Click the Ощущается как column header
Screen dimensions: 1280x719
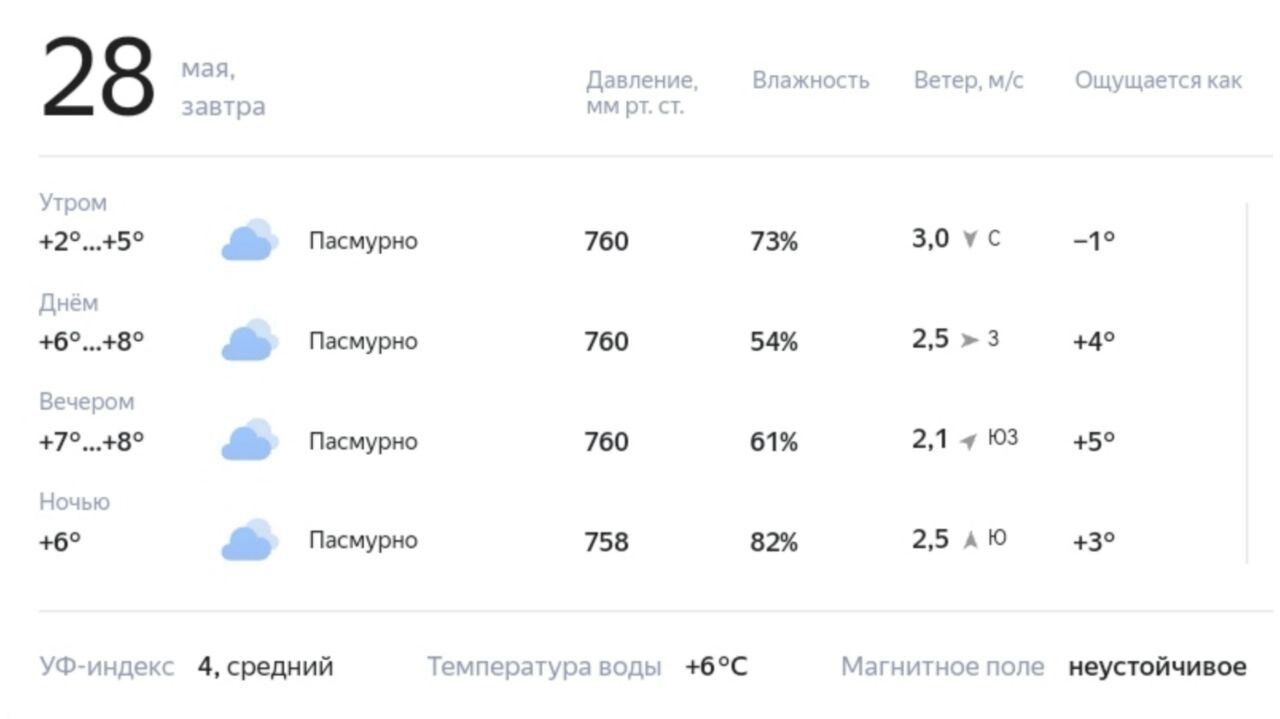[x=1158, y=80]
